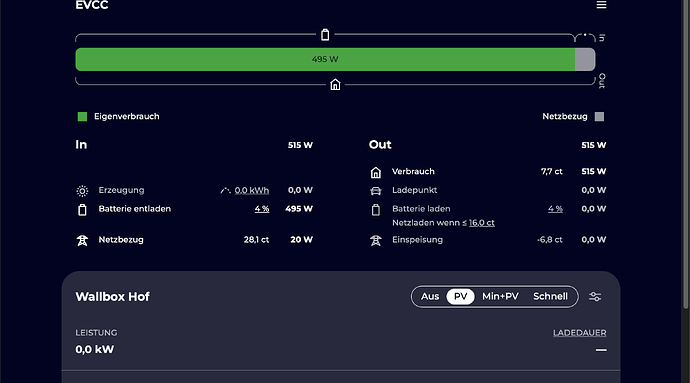This screenshot has width=690, height=383.
Task: Select the PV charging mode
Action: (x=460, y=296)
